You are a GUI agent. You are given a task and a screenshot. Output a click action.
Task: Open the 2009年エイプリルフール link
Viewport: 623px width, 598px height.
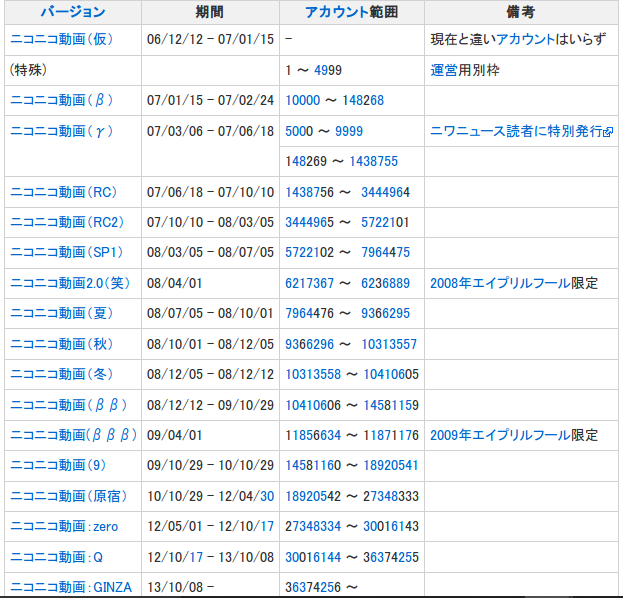[501, 435]
